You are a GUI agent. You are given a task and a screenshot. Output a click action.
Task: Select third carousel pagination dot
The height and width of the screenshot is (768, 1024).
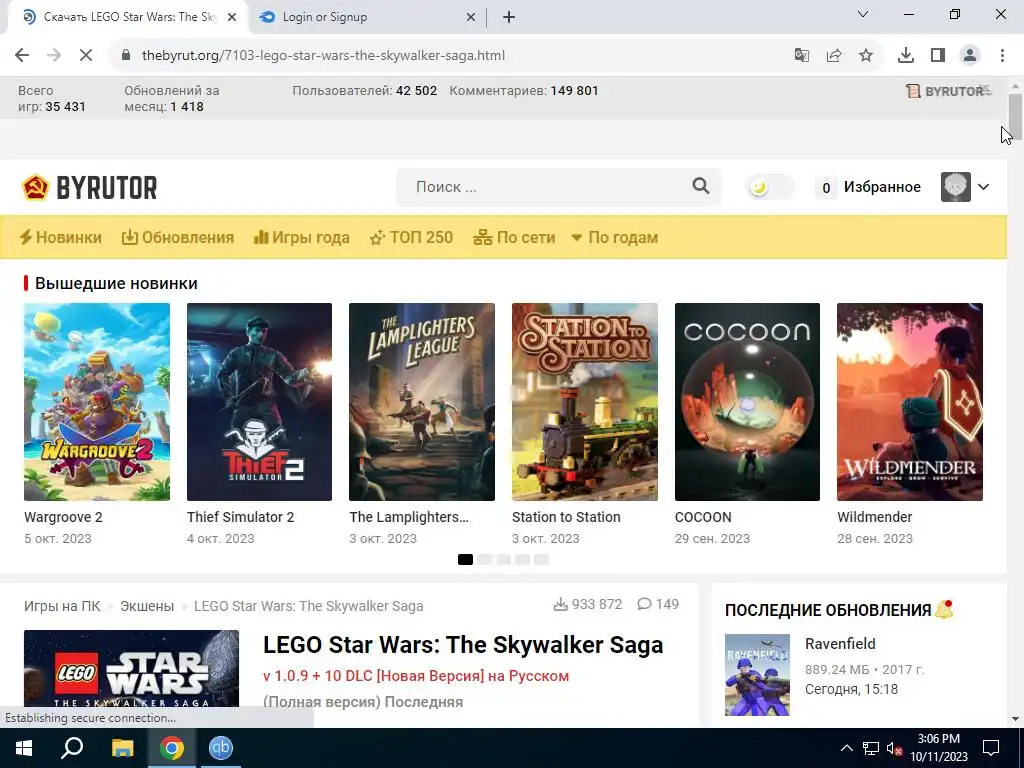[x=504, y=560]
